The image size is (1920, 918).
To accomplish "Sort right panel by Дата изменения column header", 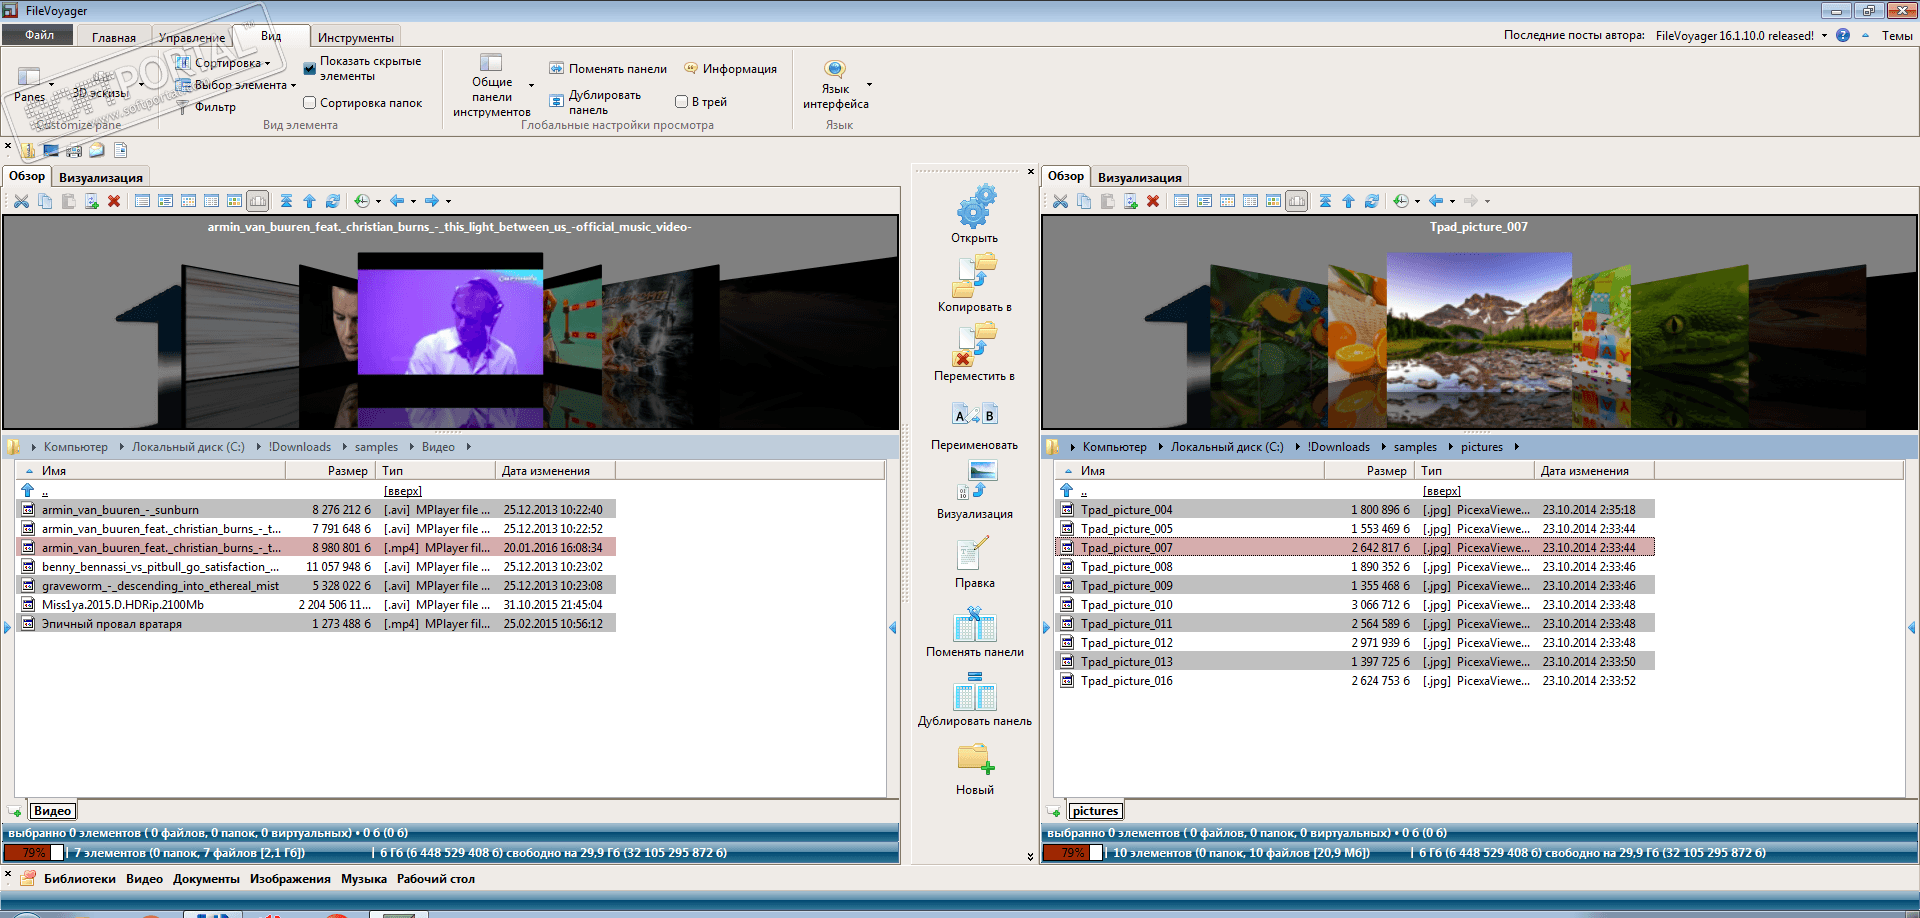I will [1594, 471].
